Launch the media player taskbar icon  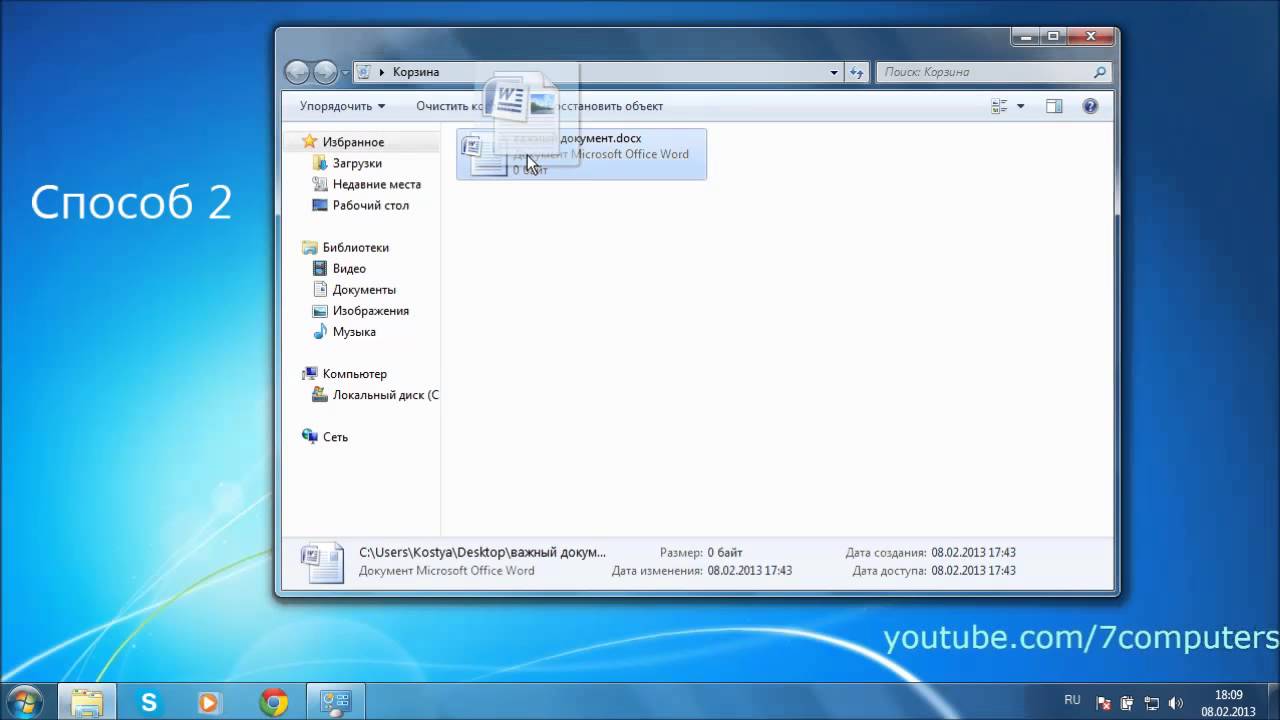tap(208, 702)
